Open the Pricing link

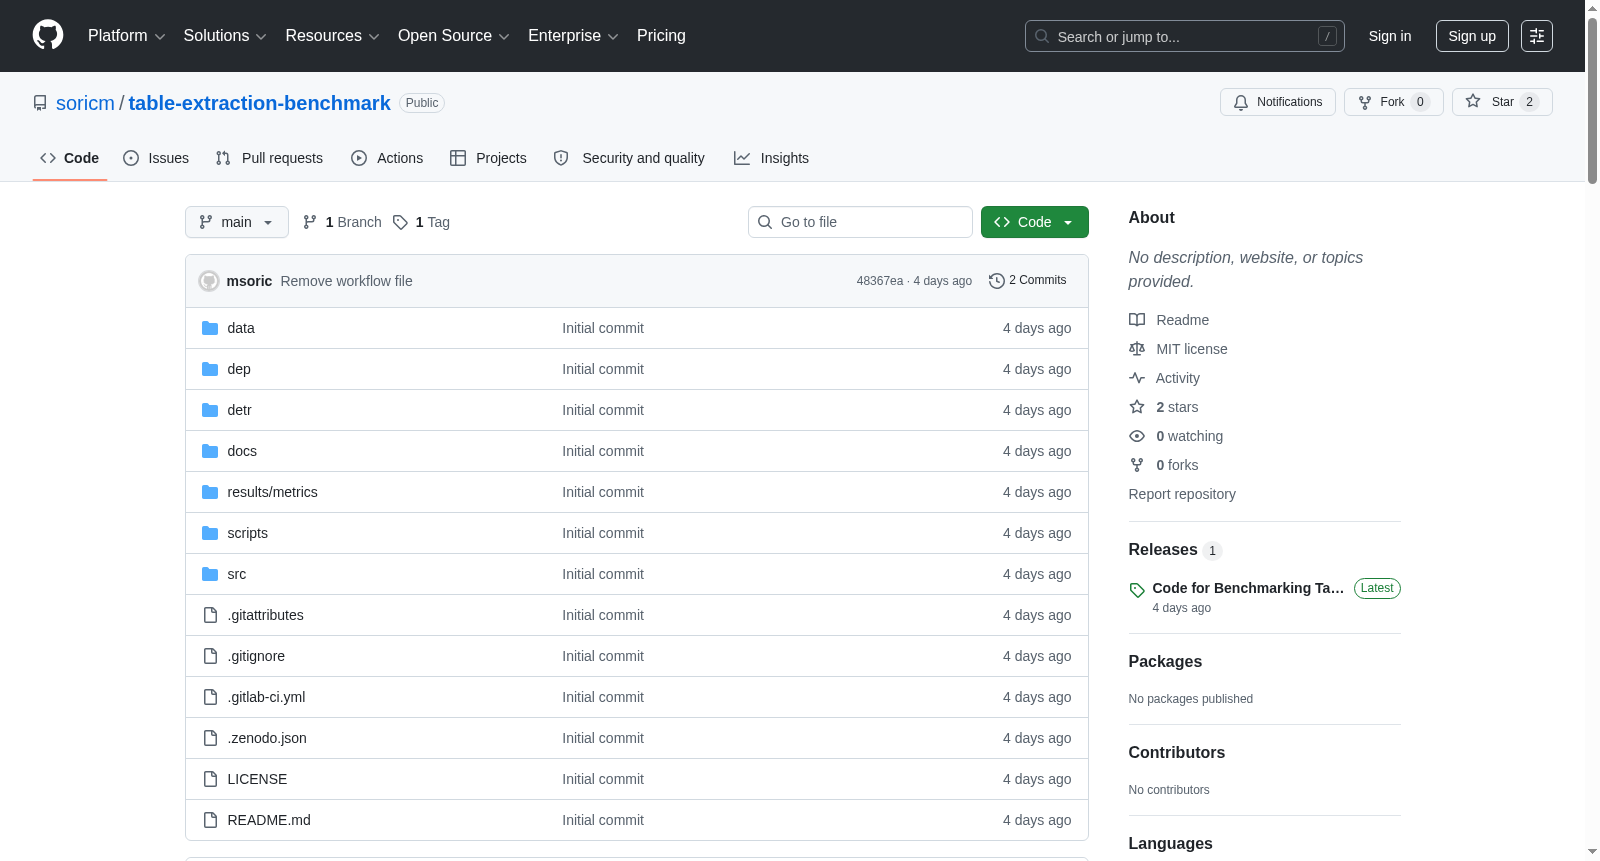pyautogui.click(x=661, y=36)
